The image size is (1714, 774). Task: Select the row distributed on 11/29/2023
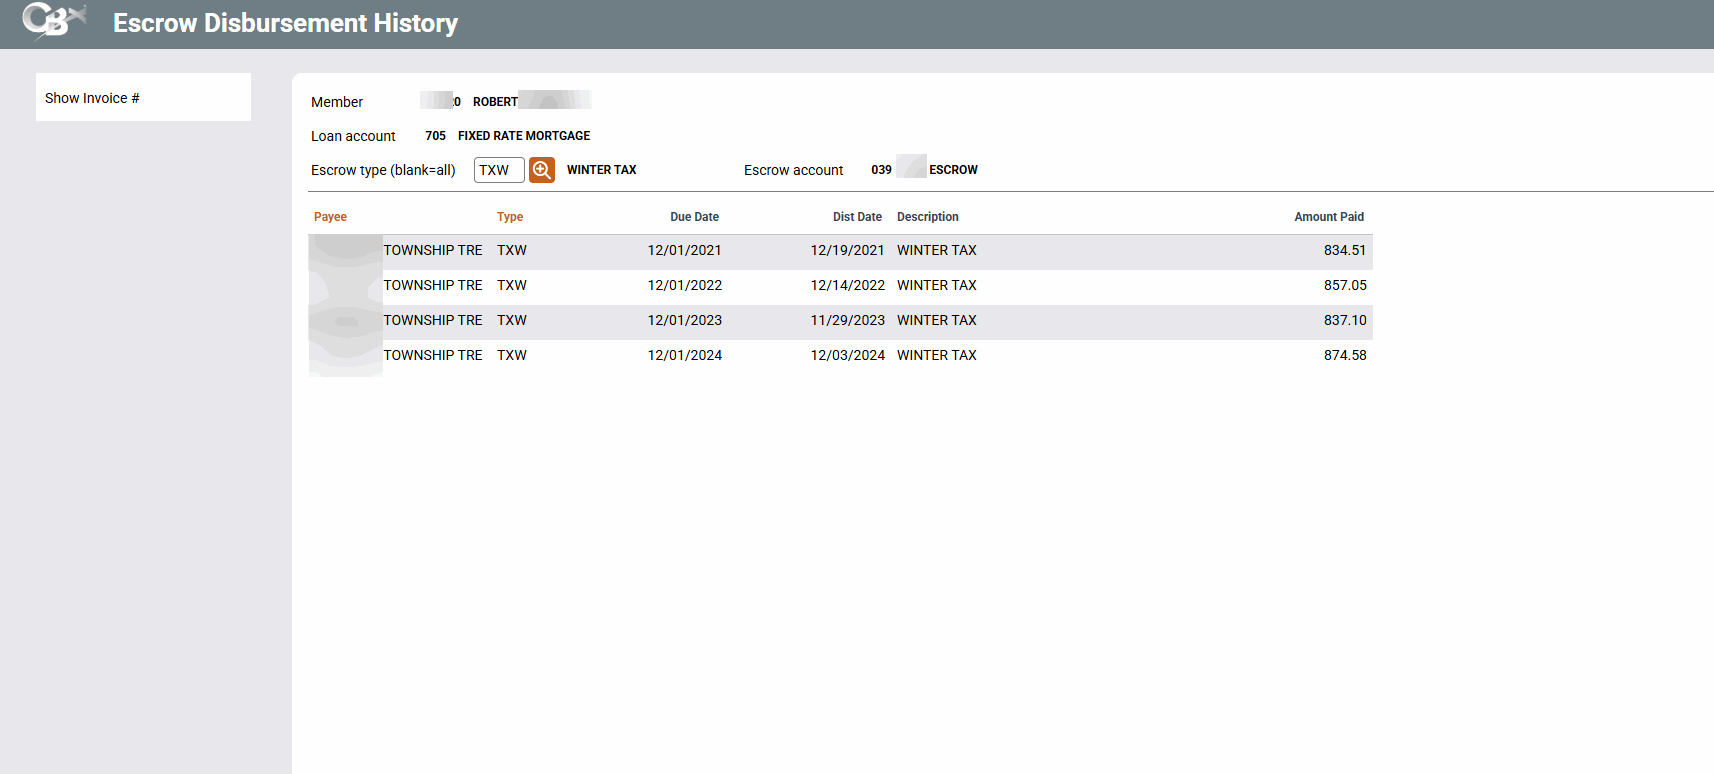coord(847,321)
